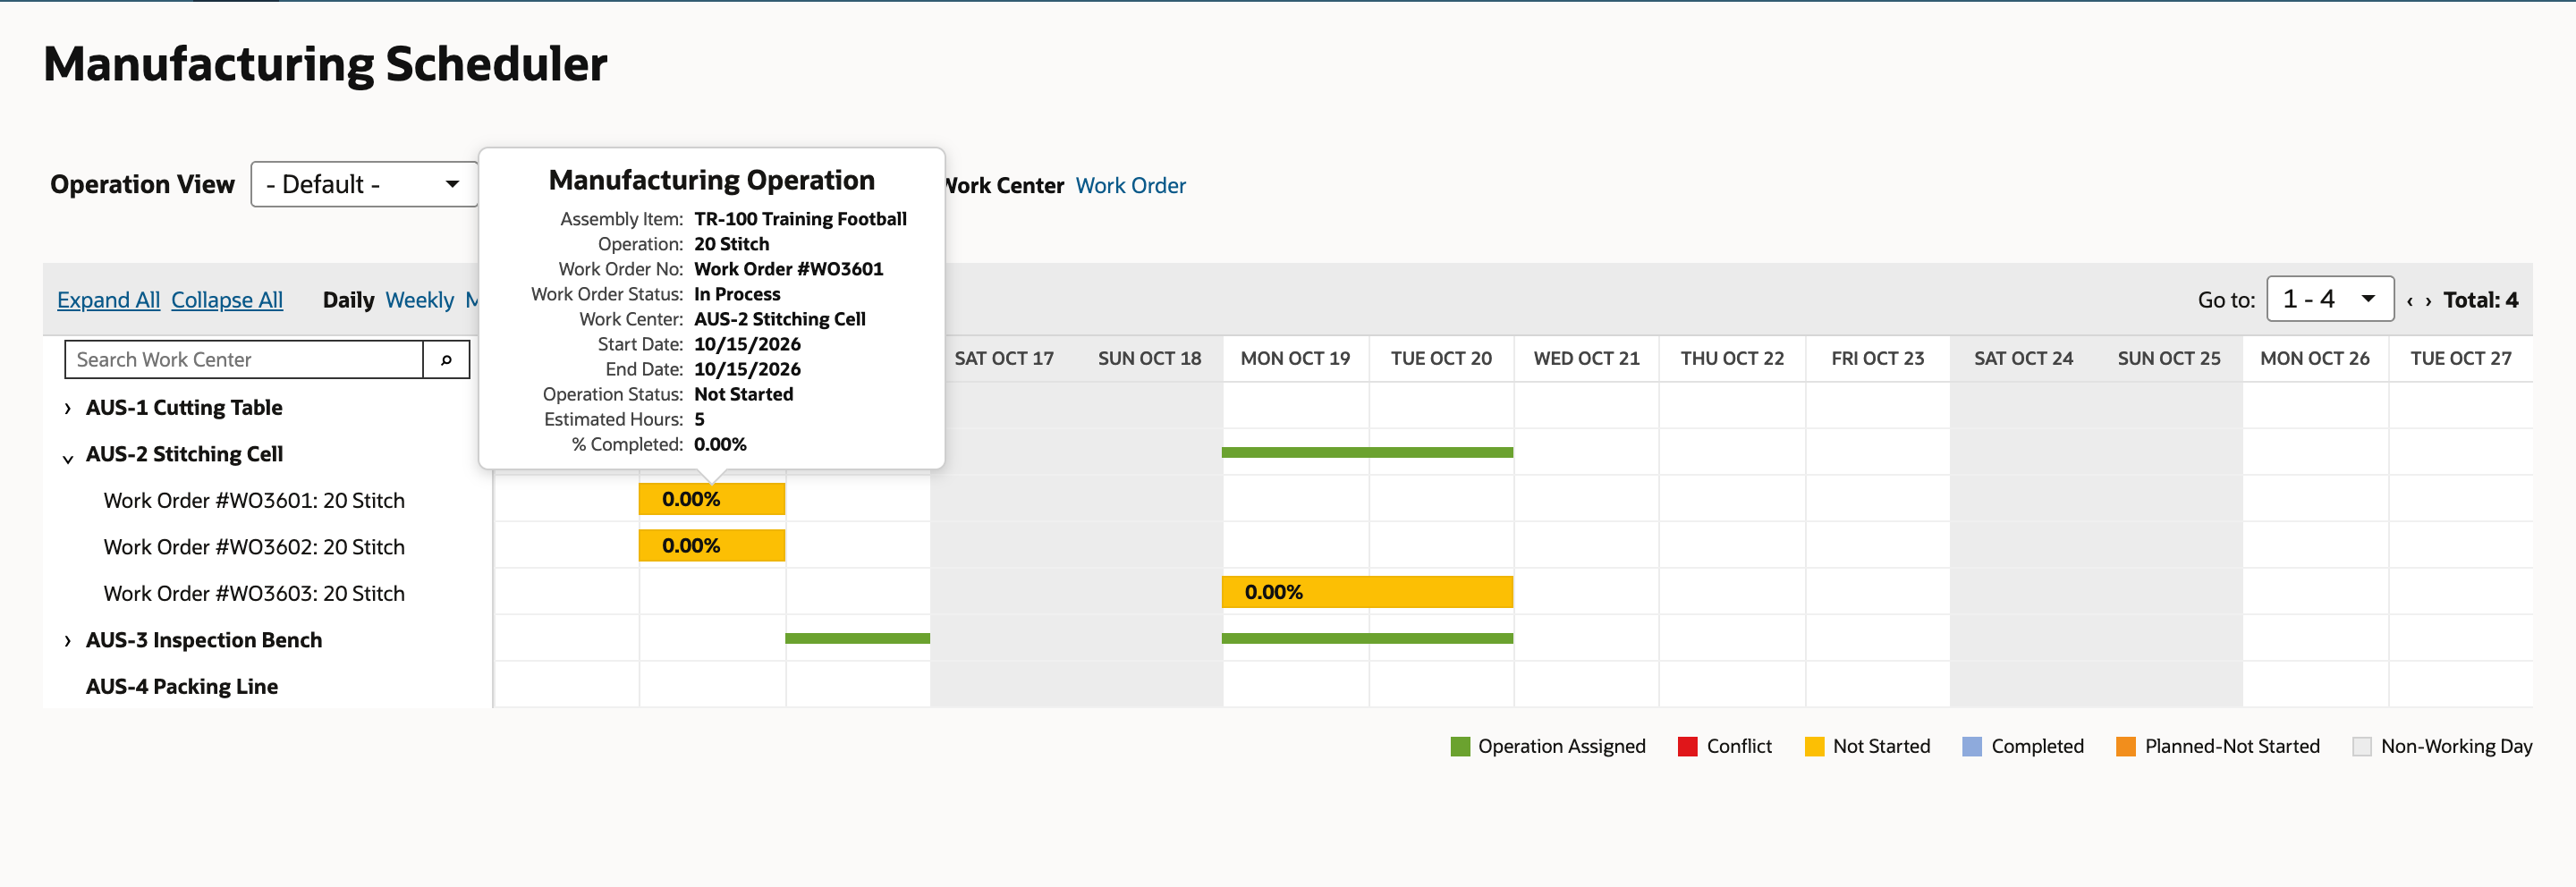Switch to the Daily view

(x=348, y=300)
